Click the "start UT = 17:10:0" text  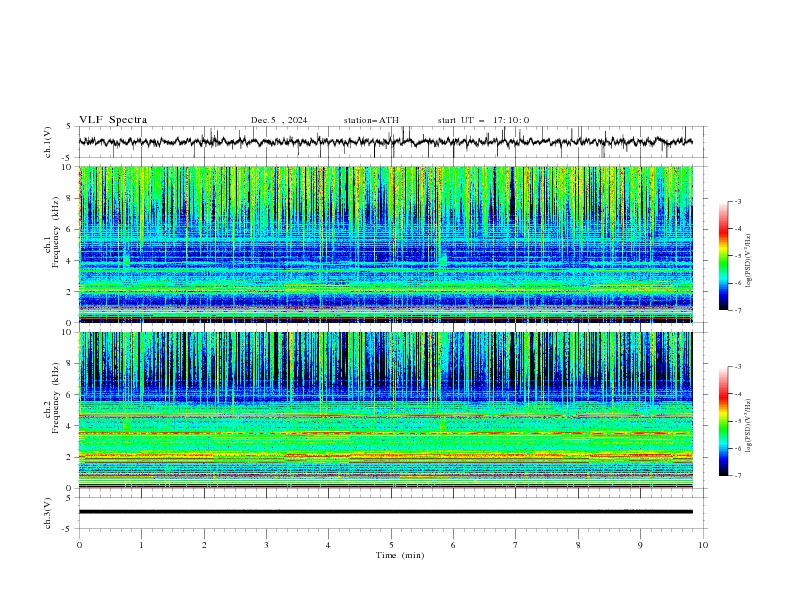pos(483,120)
